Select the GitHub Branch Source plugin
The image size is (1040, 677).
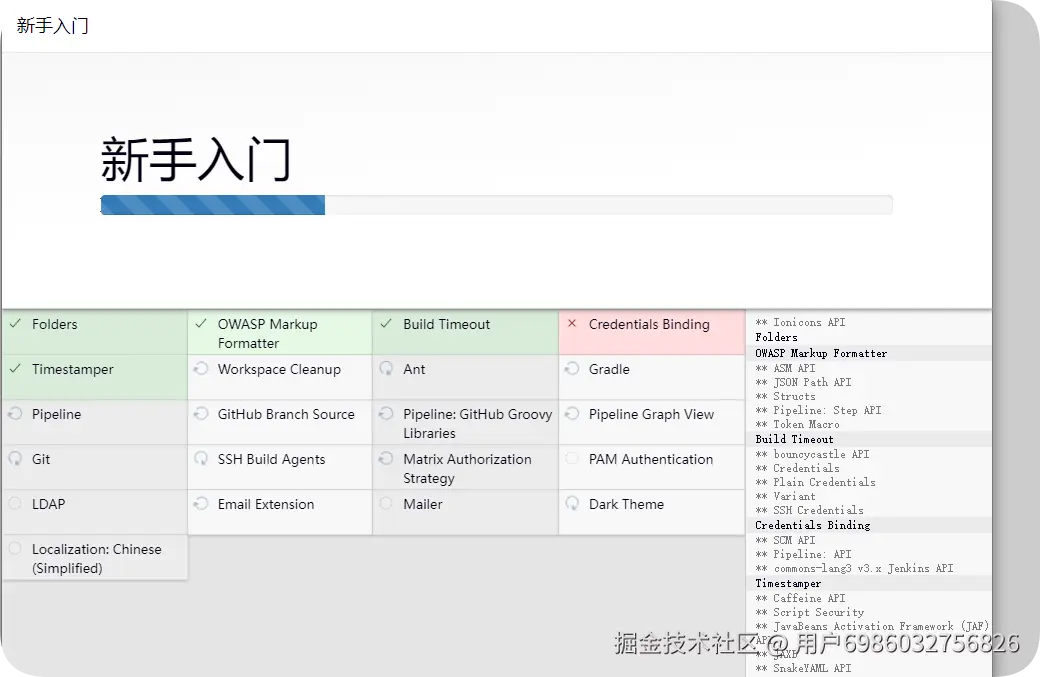286,414
